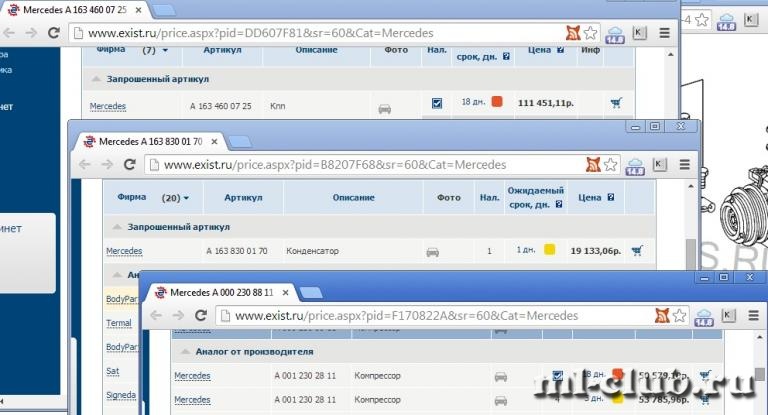Open new tab in the A 000 230 88 11 window

click(311, 293)
